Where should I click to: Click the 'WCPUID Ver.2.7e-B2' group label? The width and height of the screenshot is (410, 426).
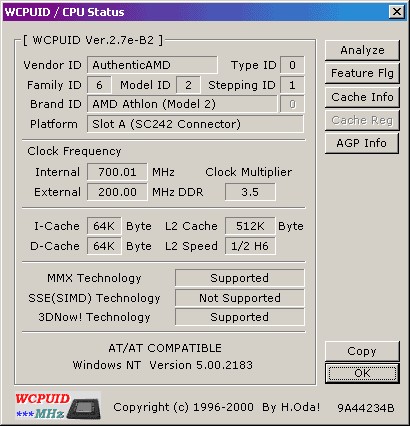tap(93, 40)
